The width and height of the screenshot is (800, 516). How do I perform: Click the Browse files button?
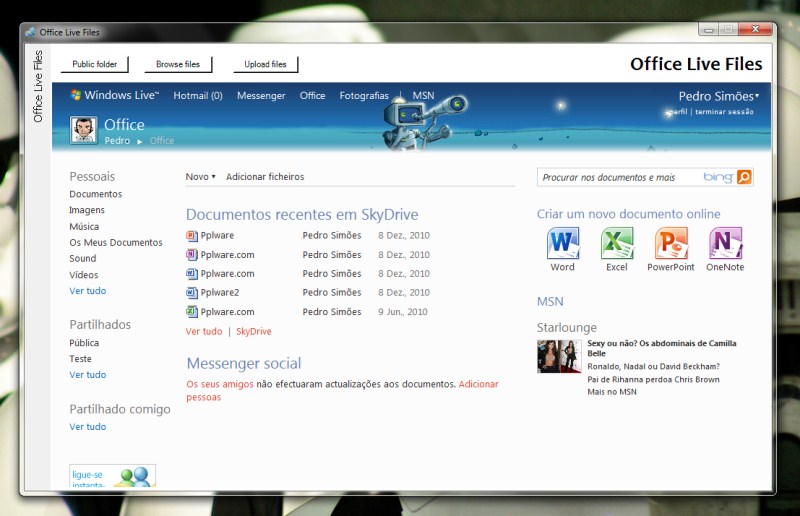pyautogui.click(x=178, y=64)
